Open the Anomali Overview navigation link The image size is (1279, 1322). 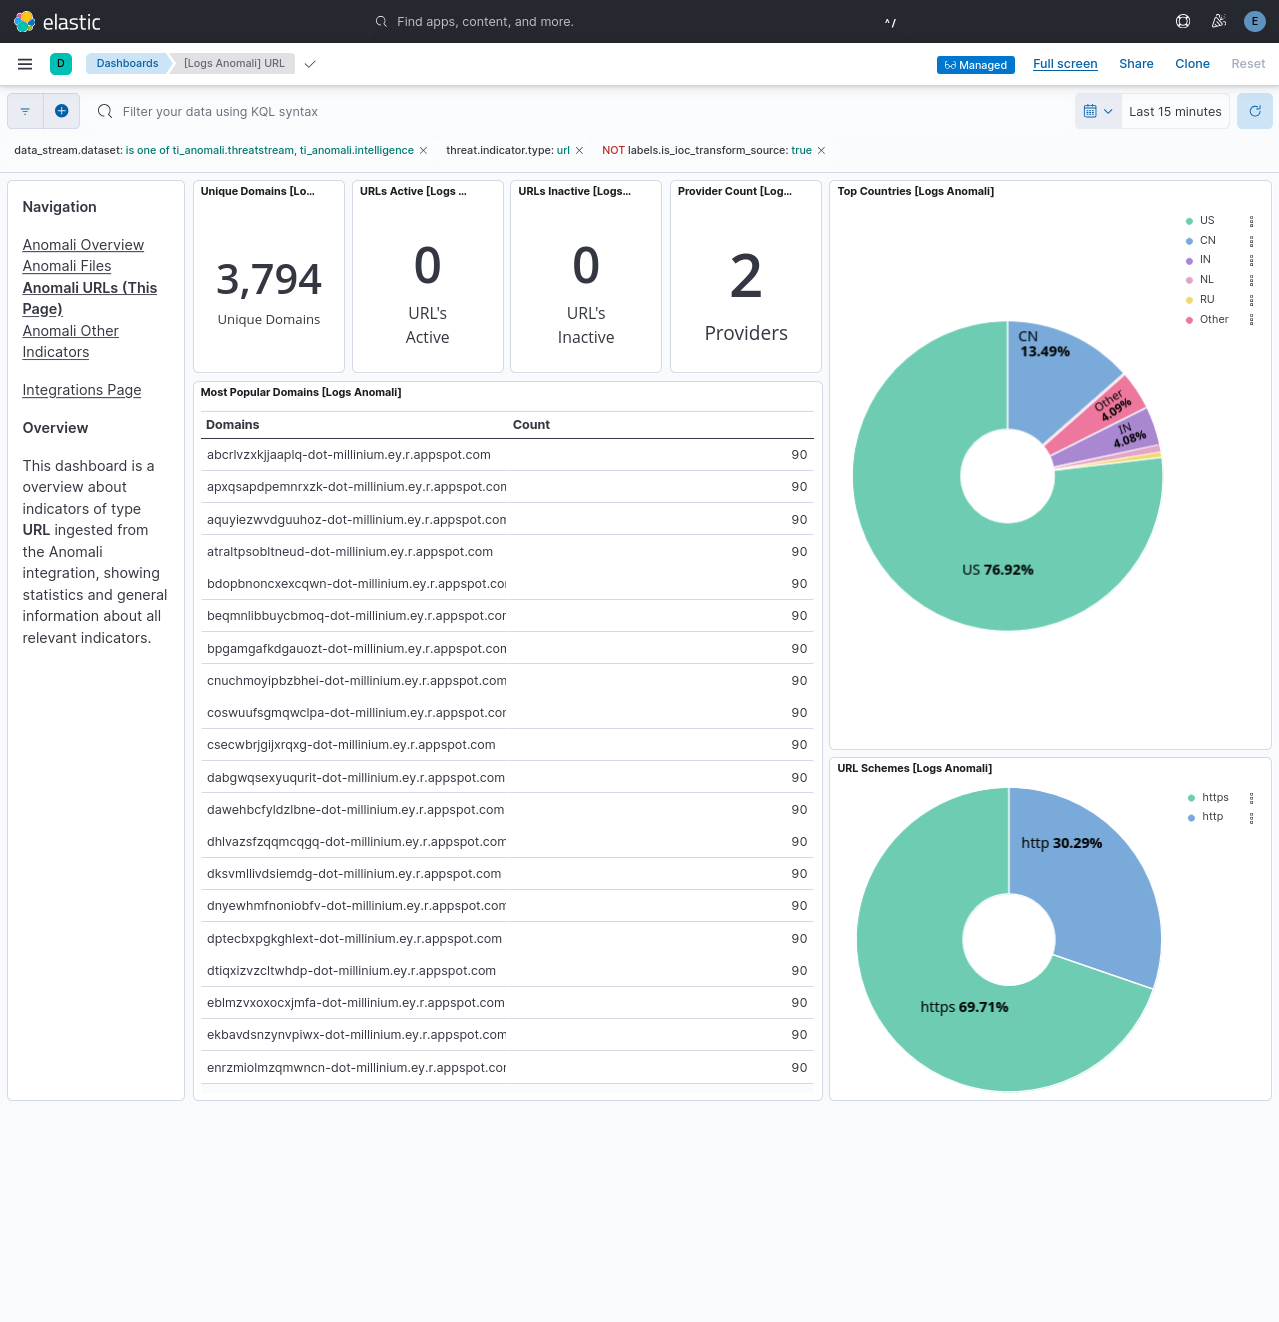[x=83, y=245]
